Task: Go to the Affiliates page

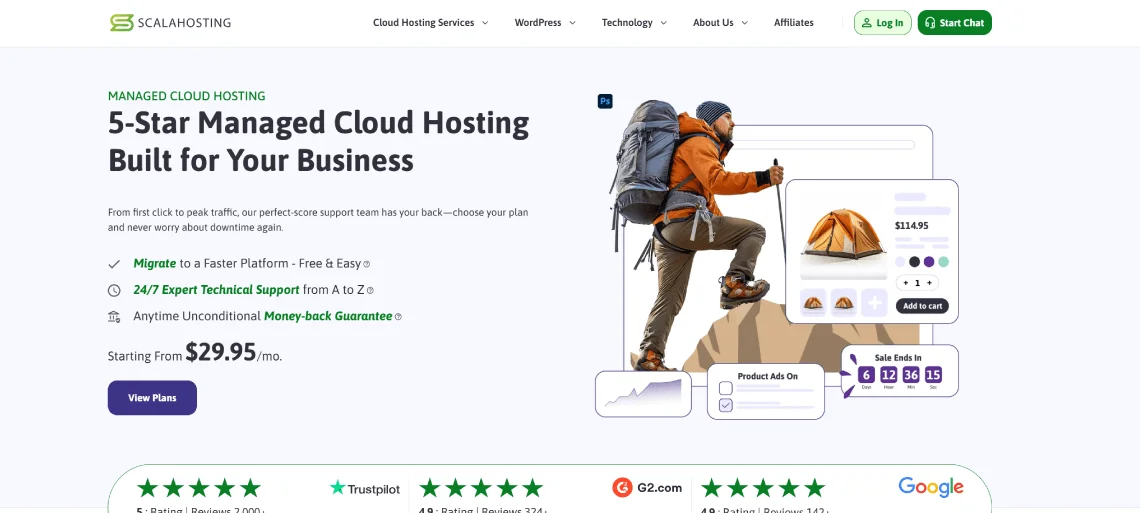Action: tap(793, 23)
